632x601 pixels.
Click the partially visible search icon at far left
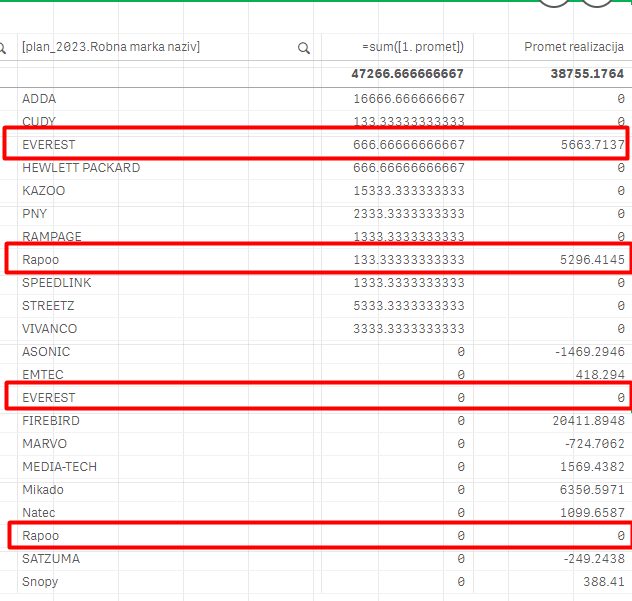coord(4,48)
